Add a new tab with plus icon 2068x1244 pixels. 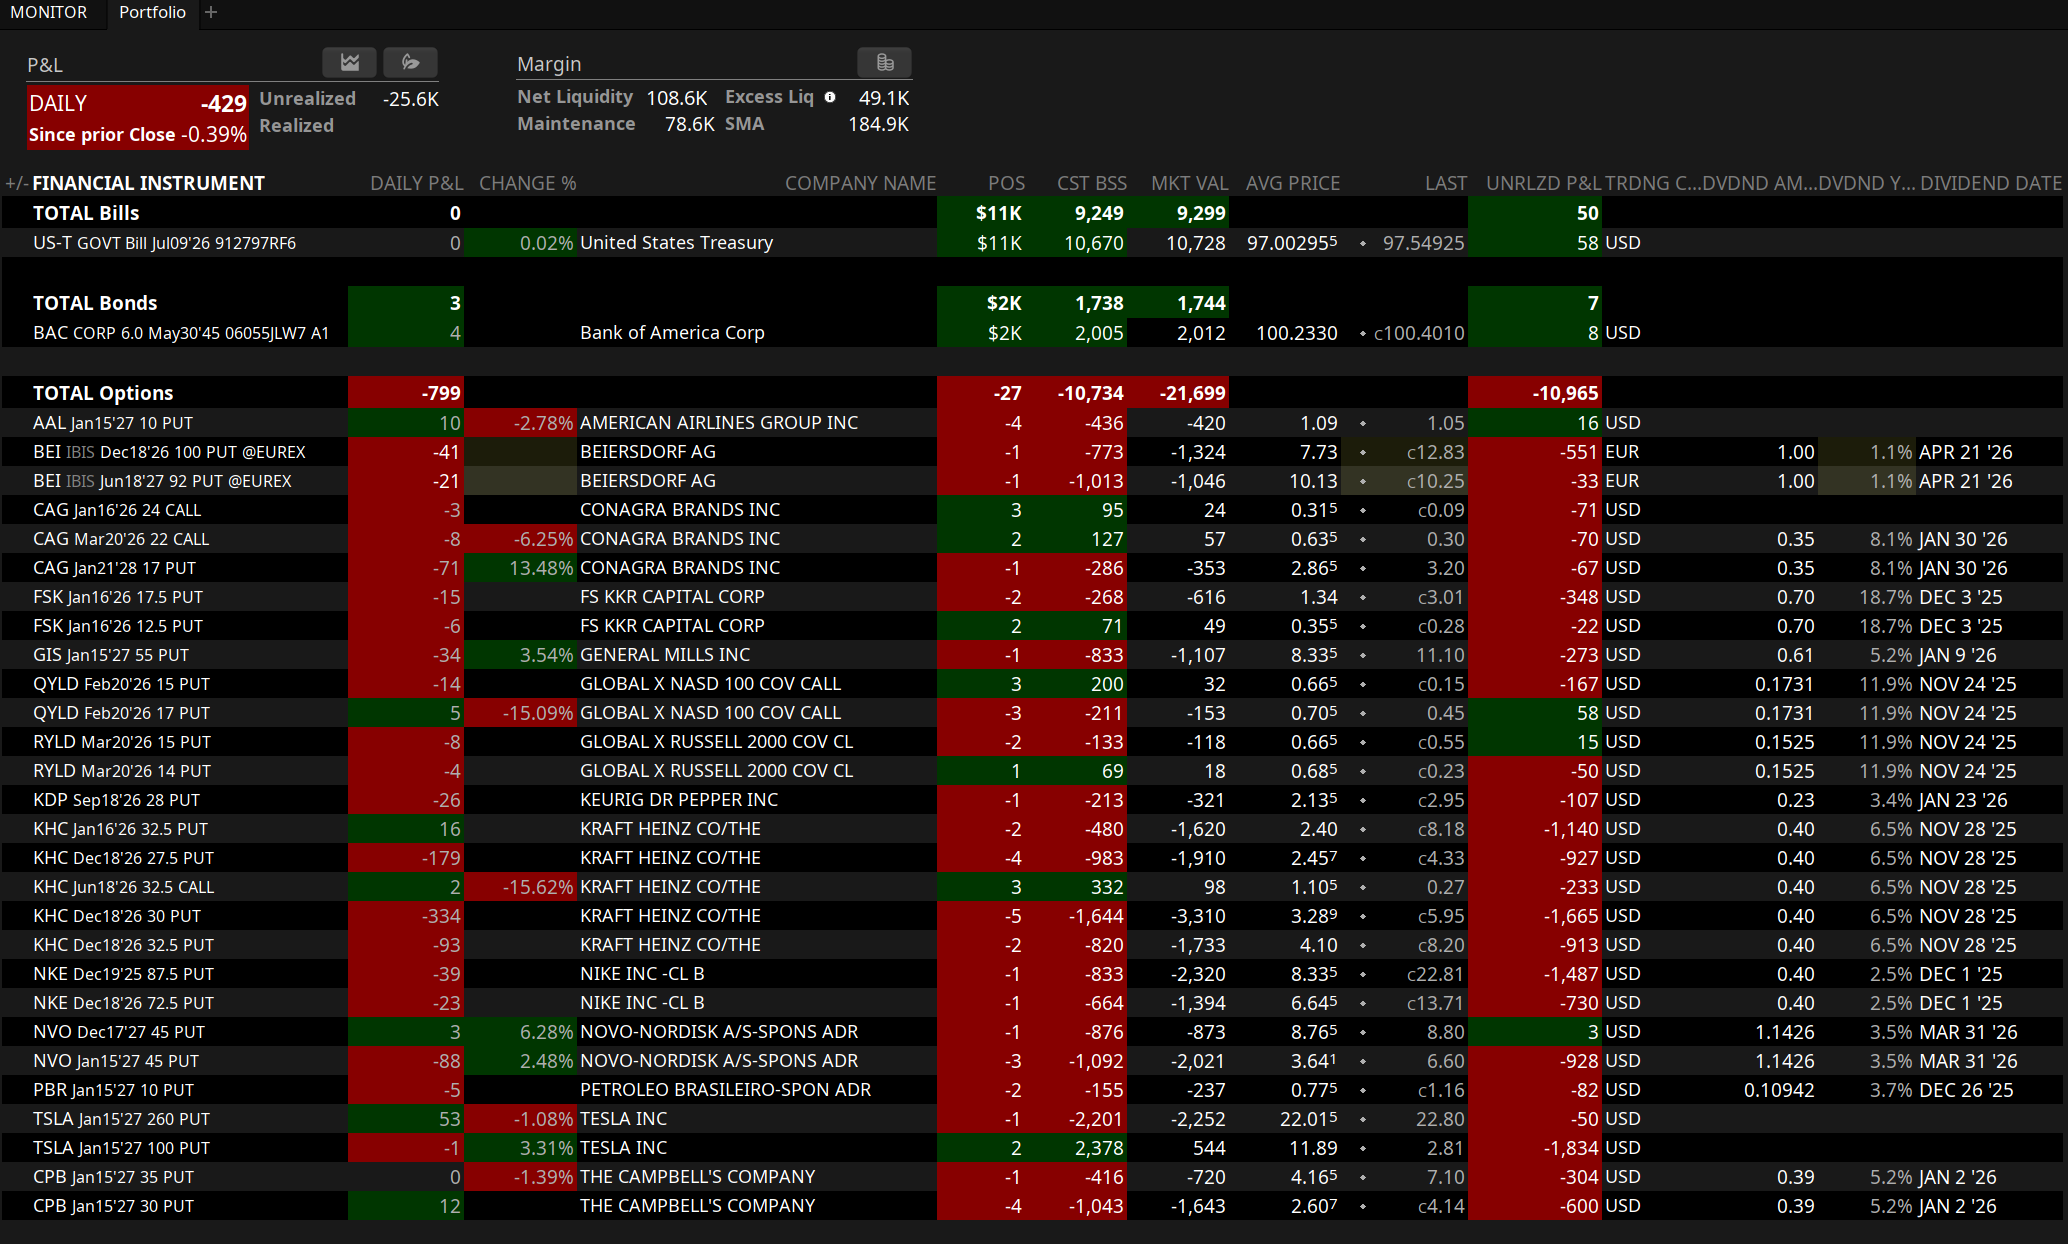pyautogui.click(x=211, y=12)
